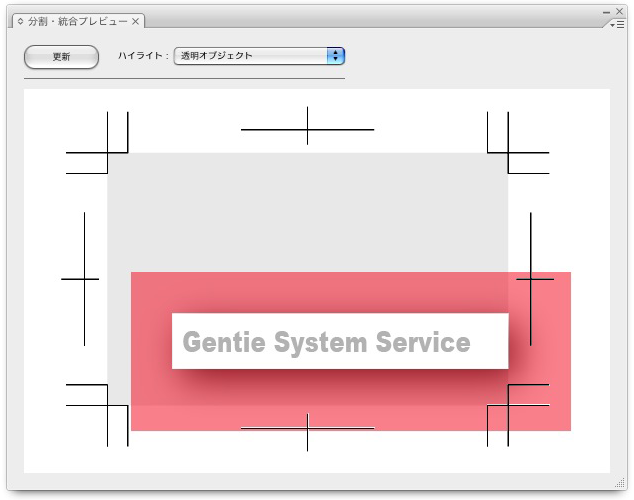Click the ハイライト label
634x500 pixels.
pos(143,55)
